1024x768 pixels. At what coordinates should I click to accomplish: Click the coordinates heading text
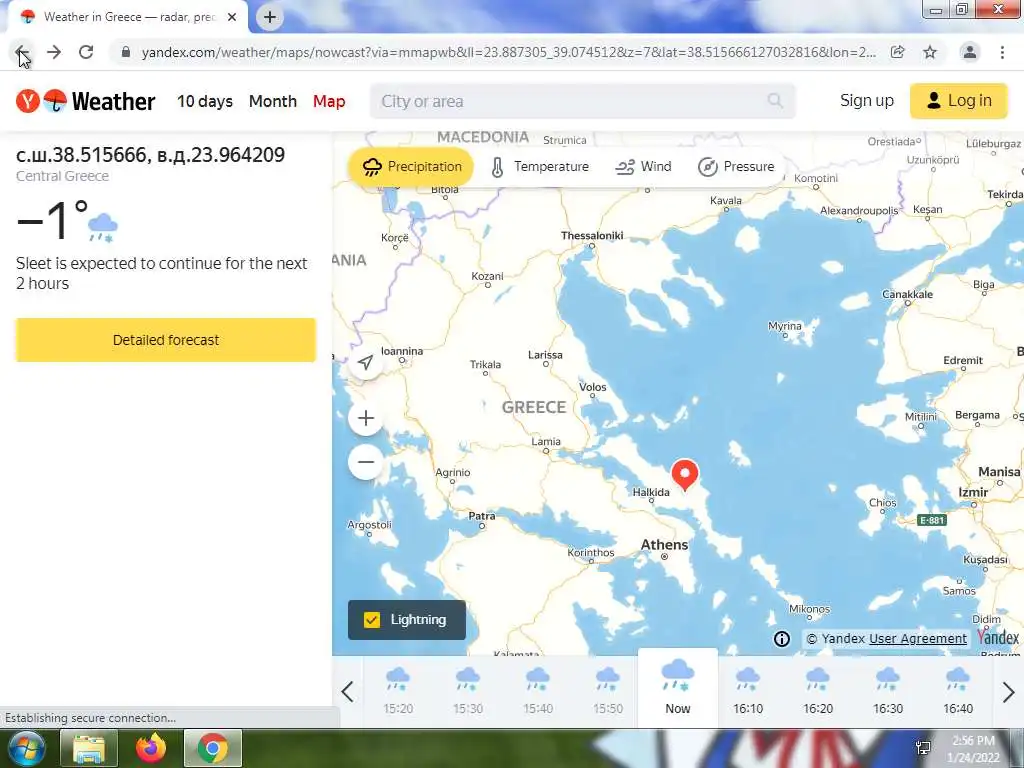click(x=150, y=155)
